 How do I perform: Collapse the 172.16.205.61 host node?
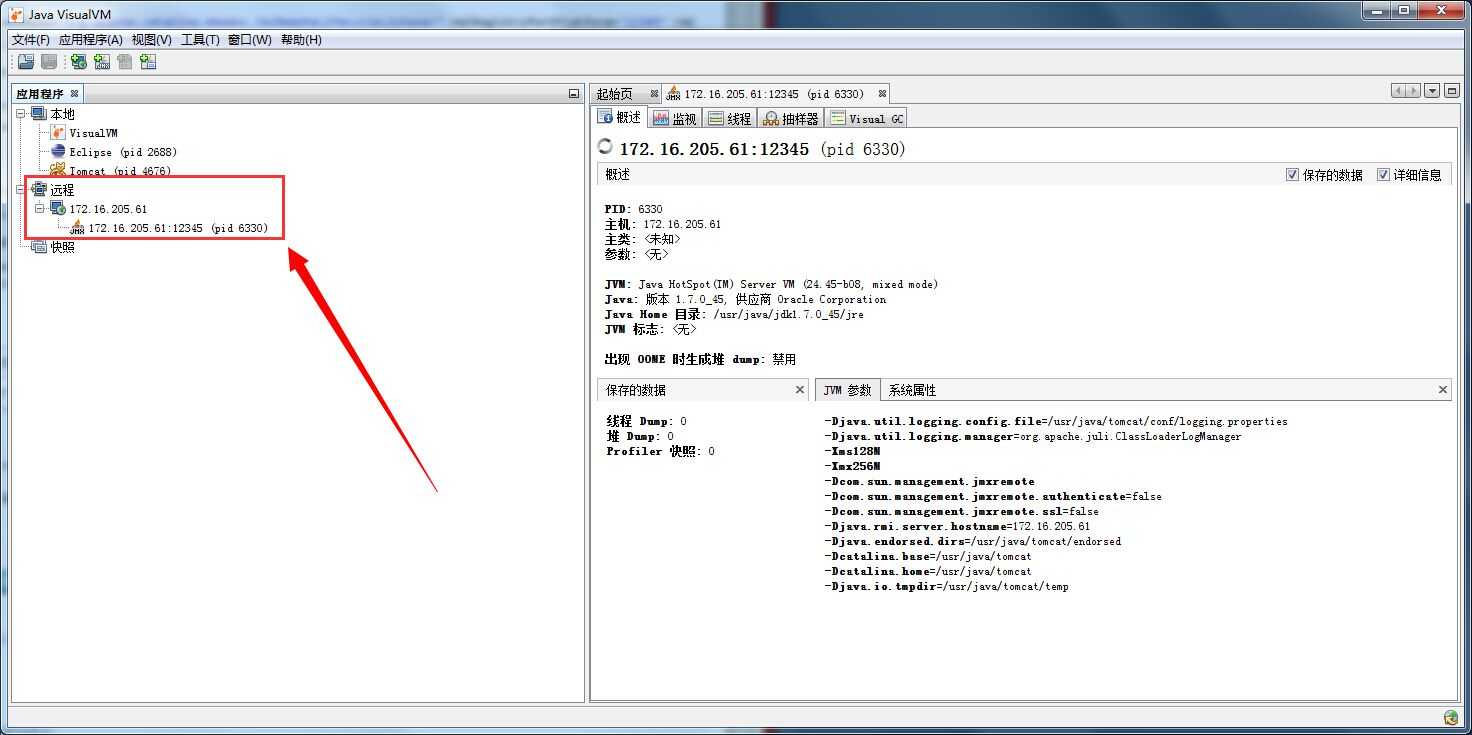[40, 209]
